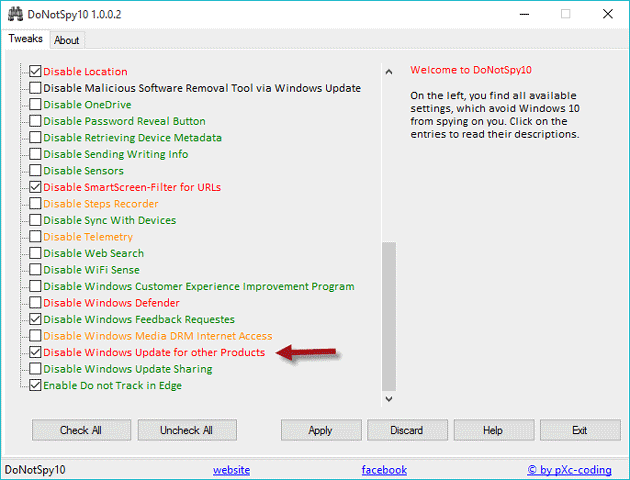630x480 pixels.
Task: Check Disable Web Search box
Action: (x=35, y=253)
